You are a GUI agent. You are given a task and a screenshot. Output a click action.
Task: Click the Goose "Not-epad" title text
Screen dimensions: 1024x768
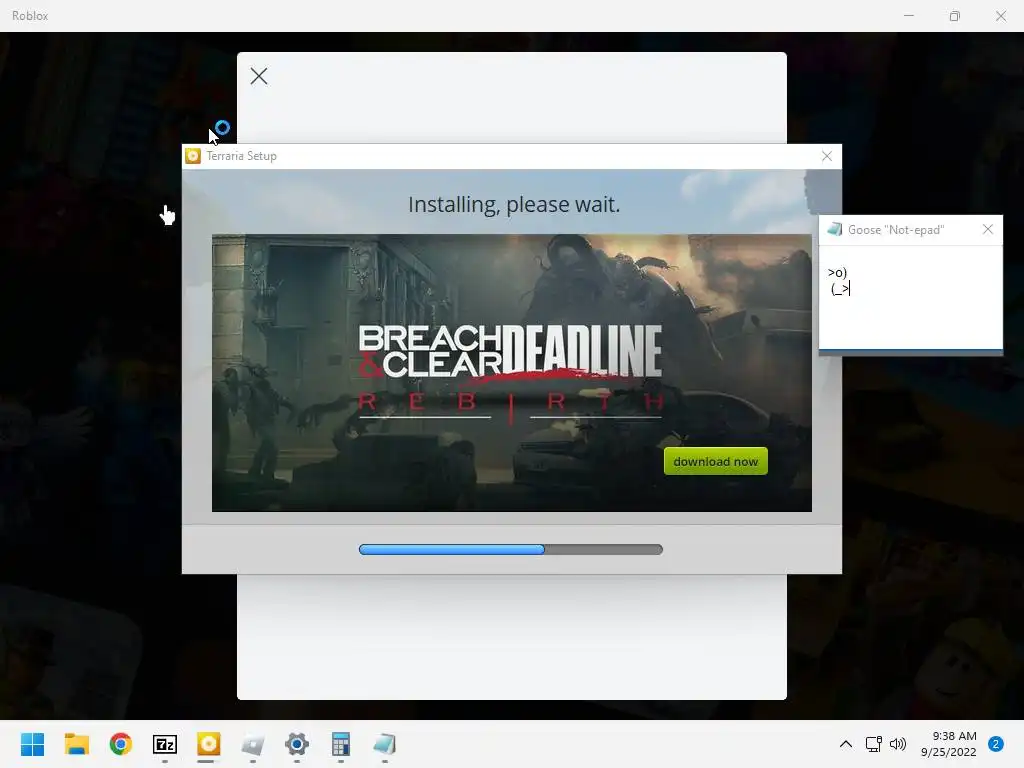tap(896, 230)
